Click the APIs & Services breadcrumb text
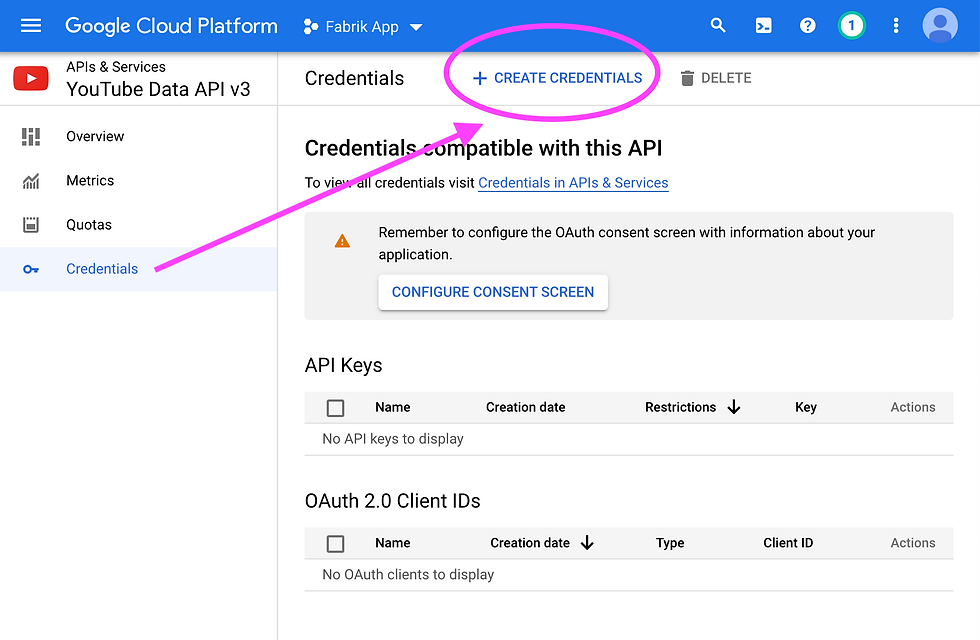 pyautogui.click(x=116, y=67)
